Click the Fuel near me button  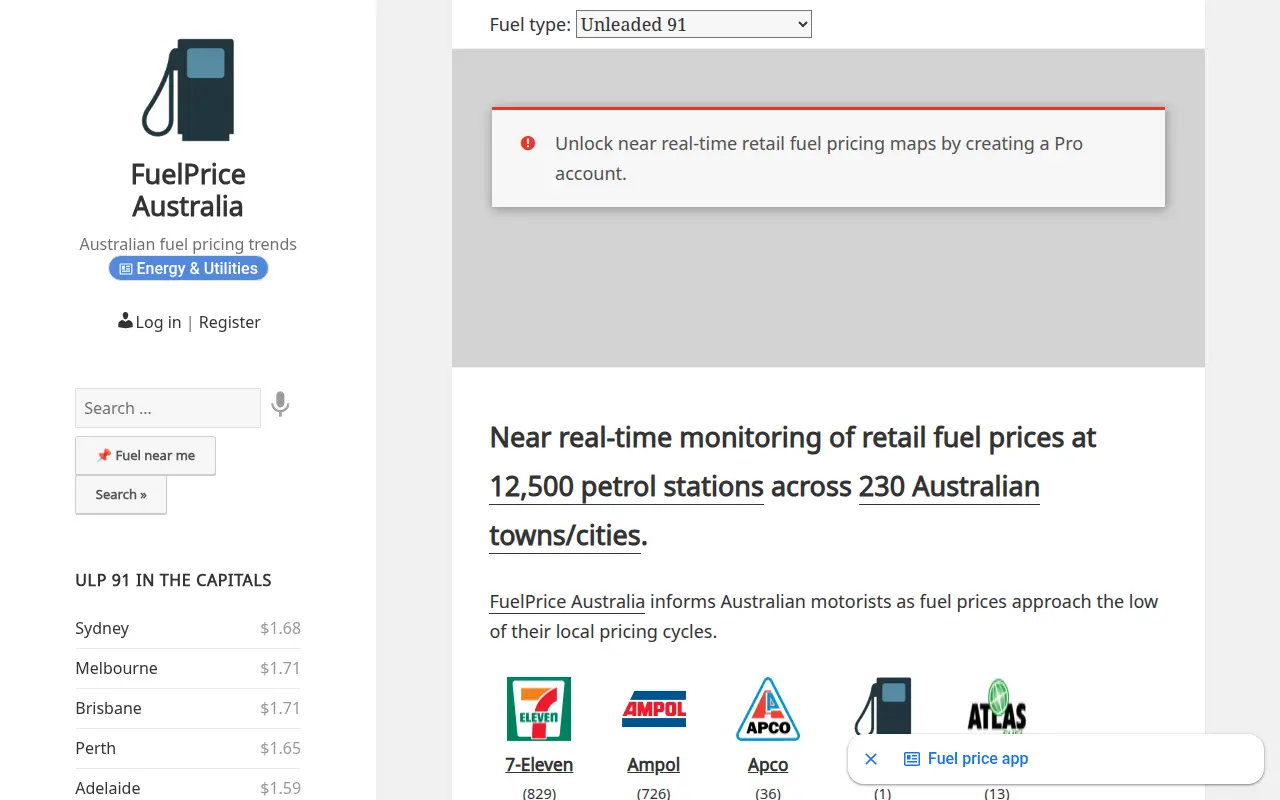tap(145, 455)
